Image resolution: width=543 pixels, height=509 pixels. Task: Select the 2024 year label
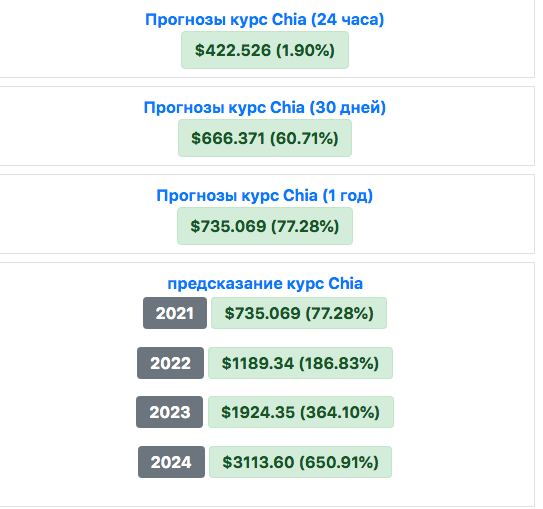point(171,462)
